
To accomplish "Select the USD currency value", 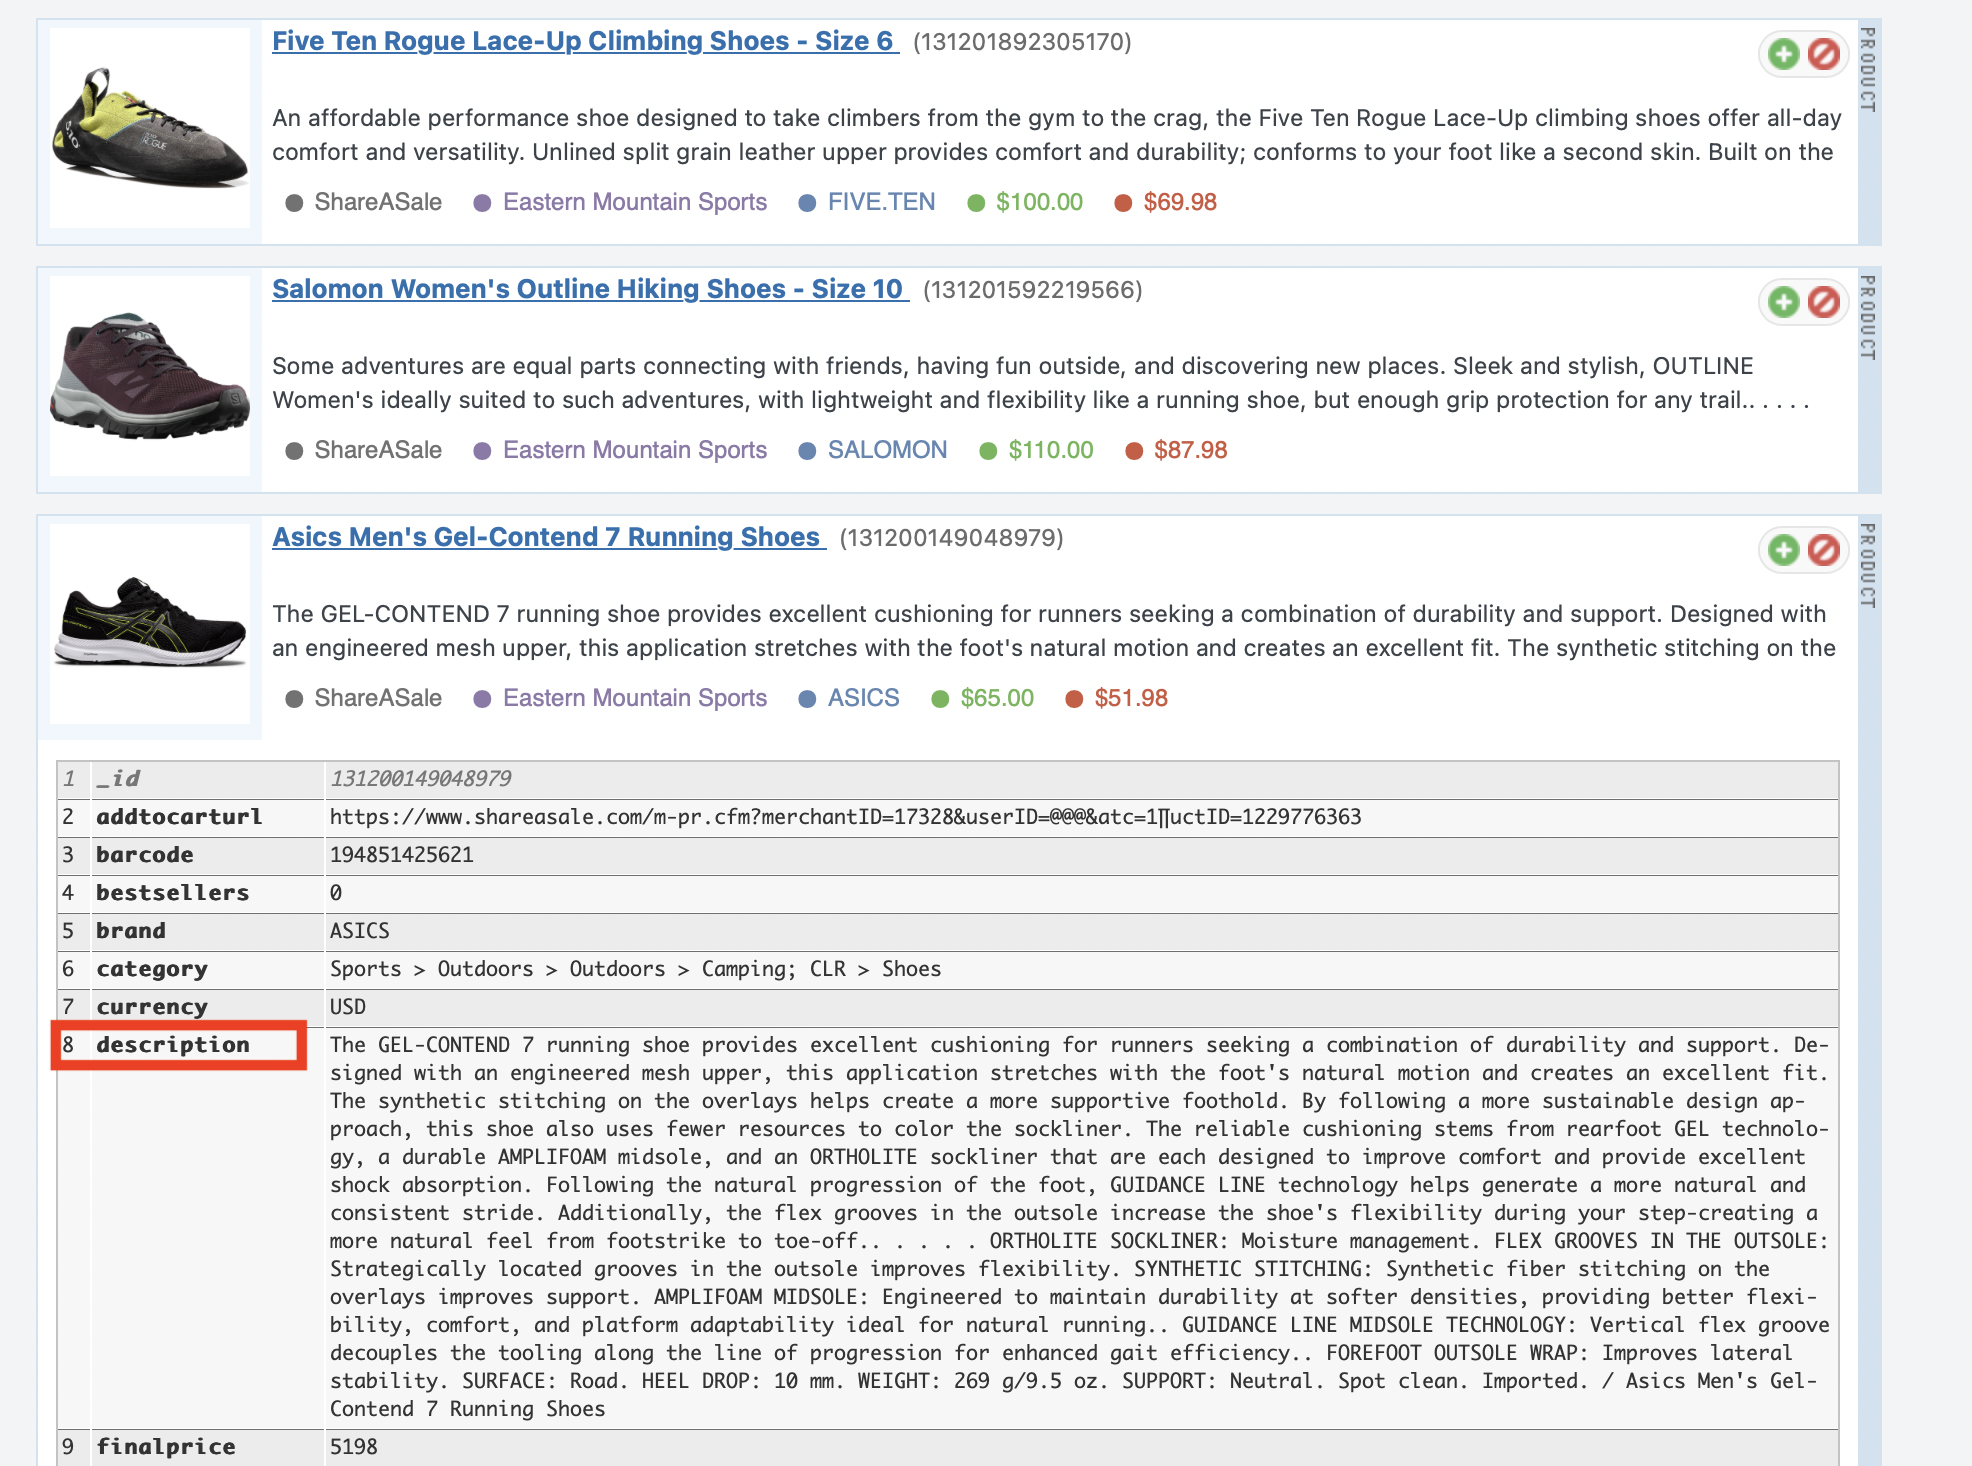I will (347, 1007).
